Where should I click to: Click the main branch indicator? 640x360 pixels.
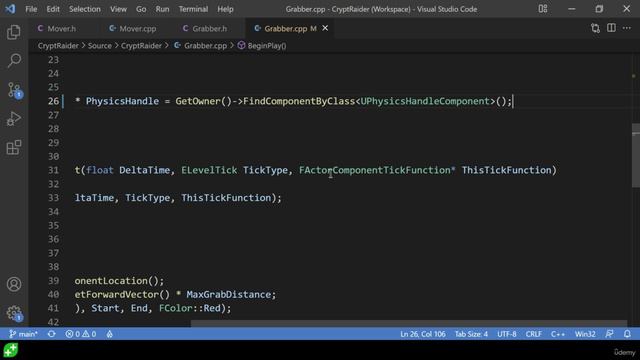tap(23, 334)
